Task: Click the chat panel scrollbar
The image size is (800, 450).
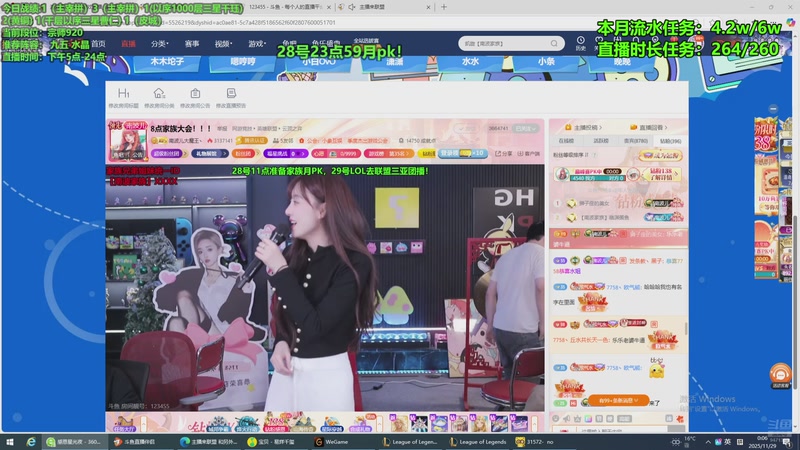Action: [686, 329]
